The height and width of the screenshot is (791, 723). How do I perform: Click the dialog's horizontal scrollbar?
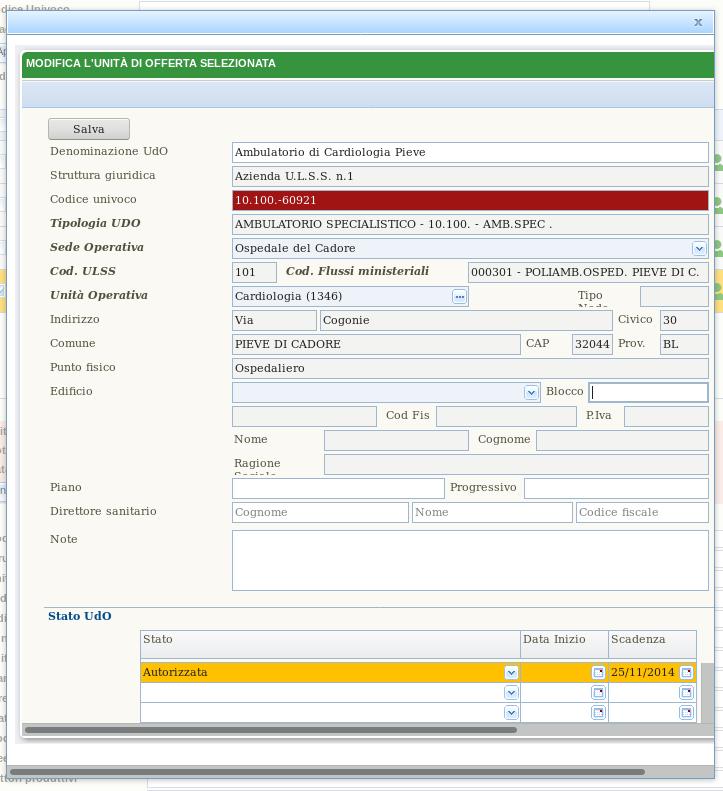point(270,730)
